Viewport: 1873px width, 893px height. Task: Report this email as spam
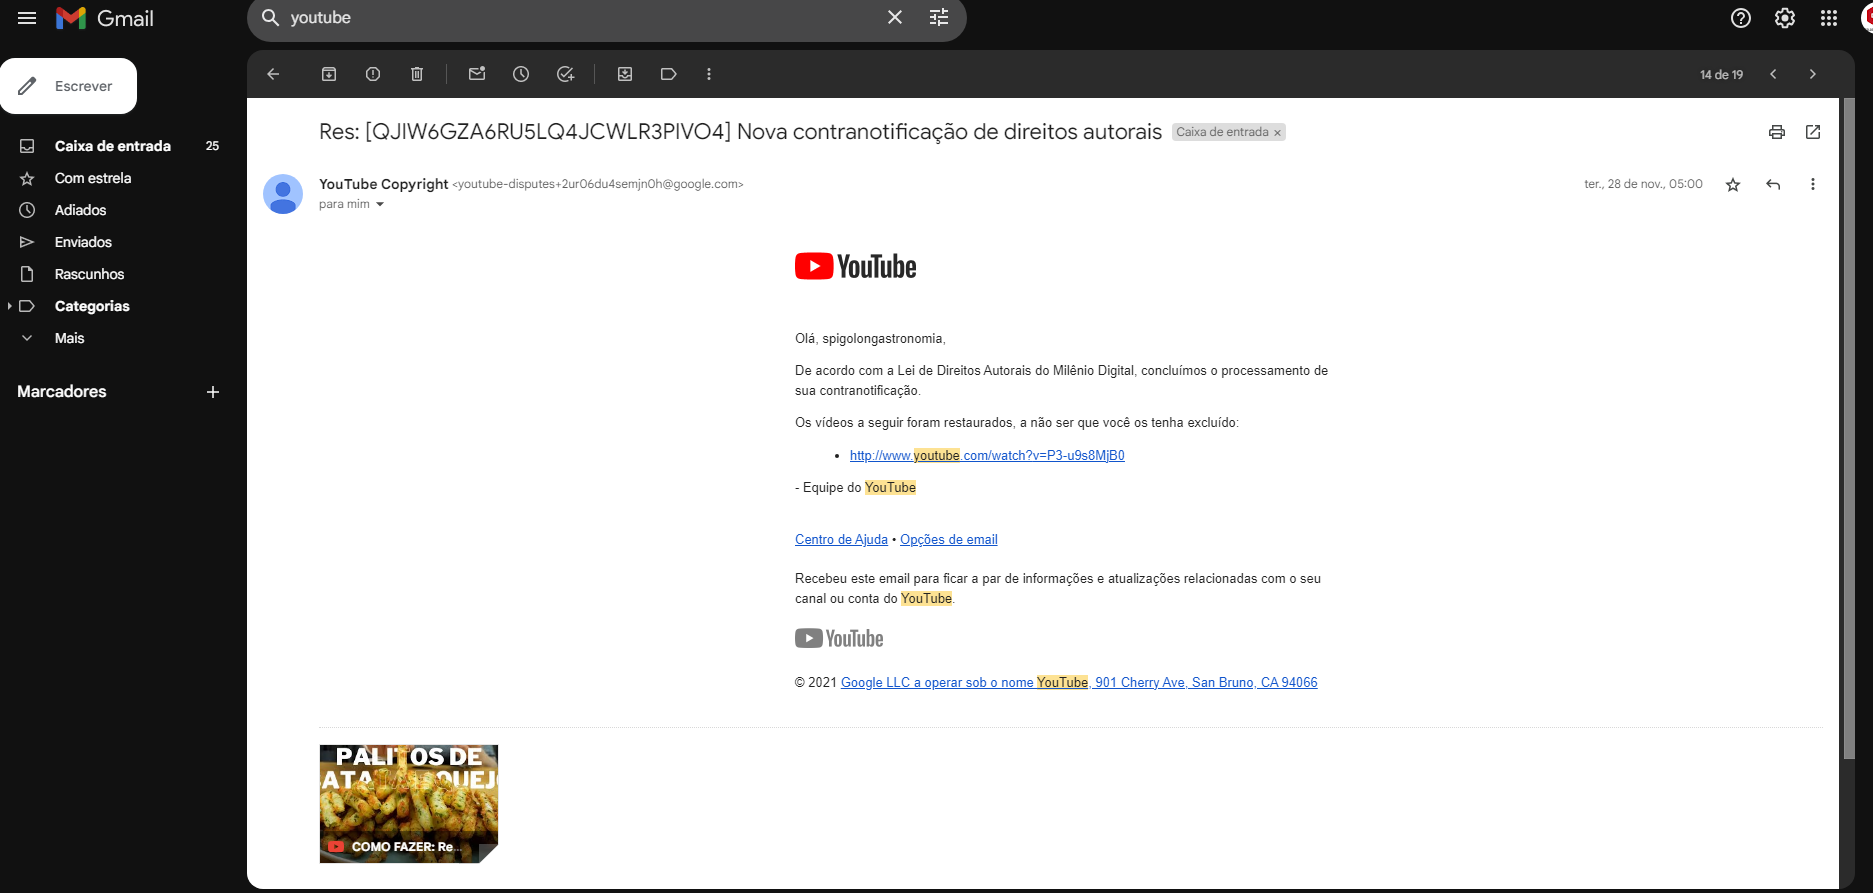[373, 74]
